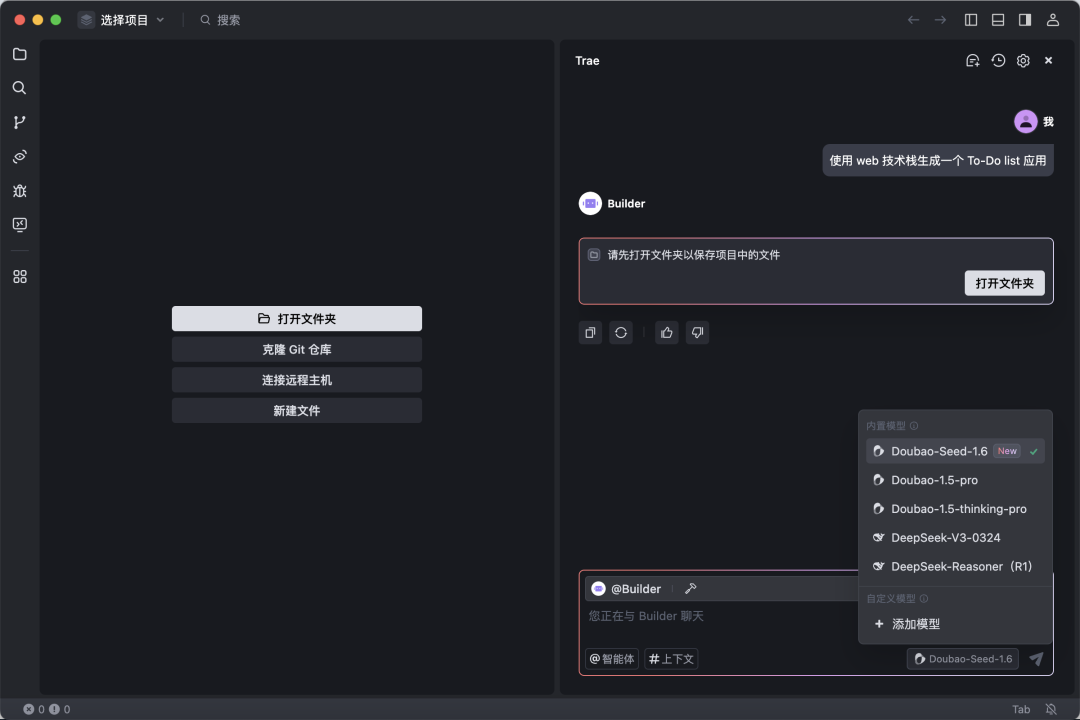
Task: Click info icon next to 自定义模型
Action: tap(924, 599)
